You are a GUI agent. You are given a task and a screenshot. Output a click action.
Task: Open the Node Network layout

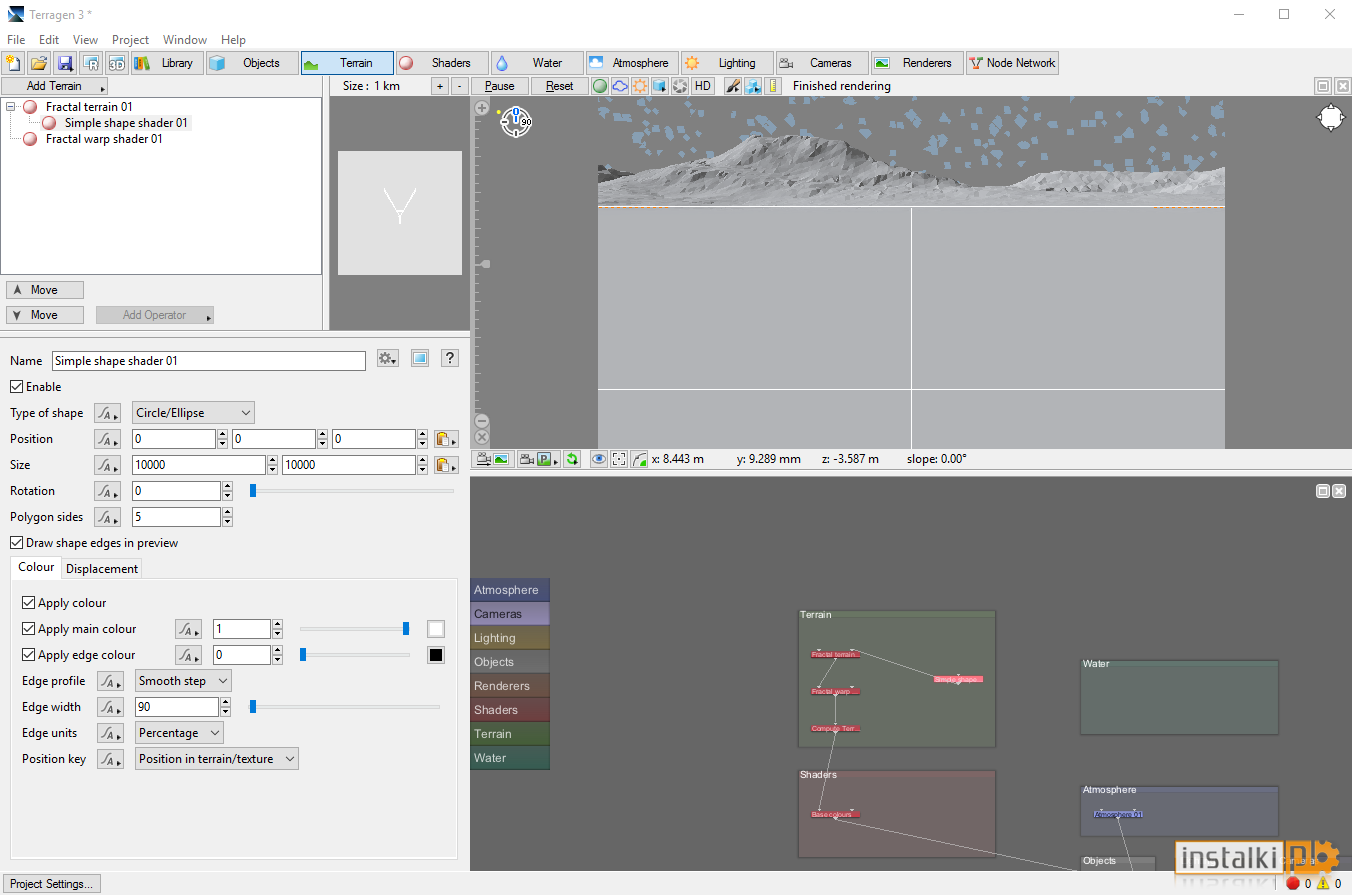coord(1012,63)
